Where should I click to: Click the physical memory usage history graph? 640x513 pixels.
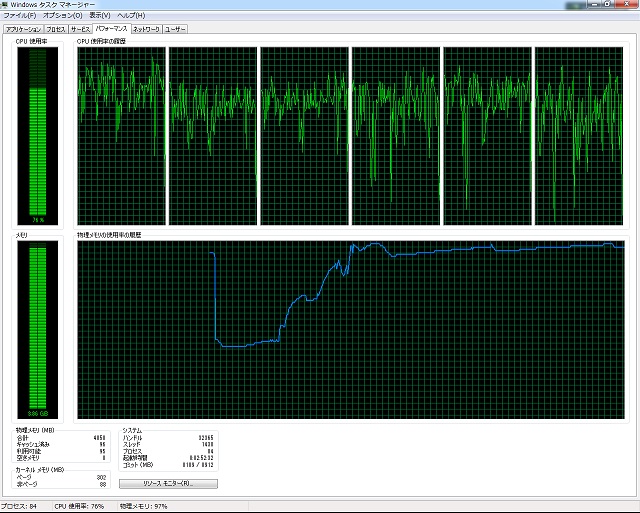point(351,330)
